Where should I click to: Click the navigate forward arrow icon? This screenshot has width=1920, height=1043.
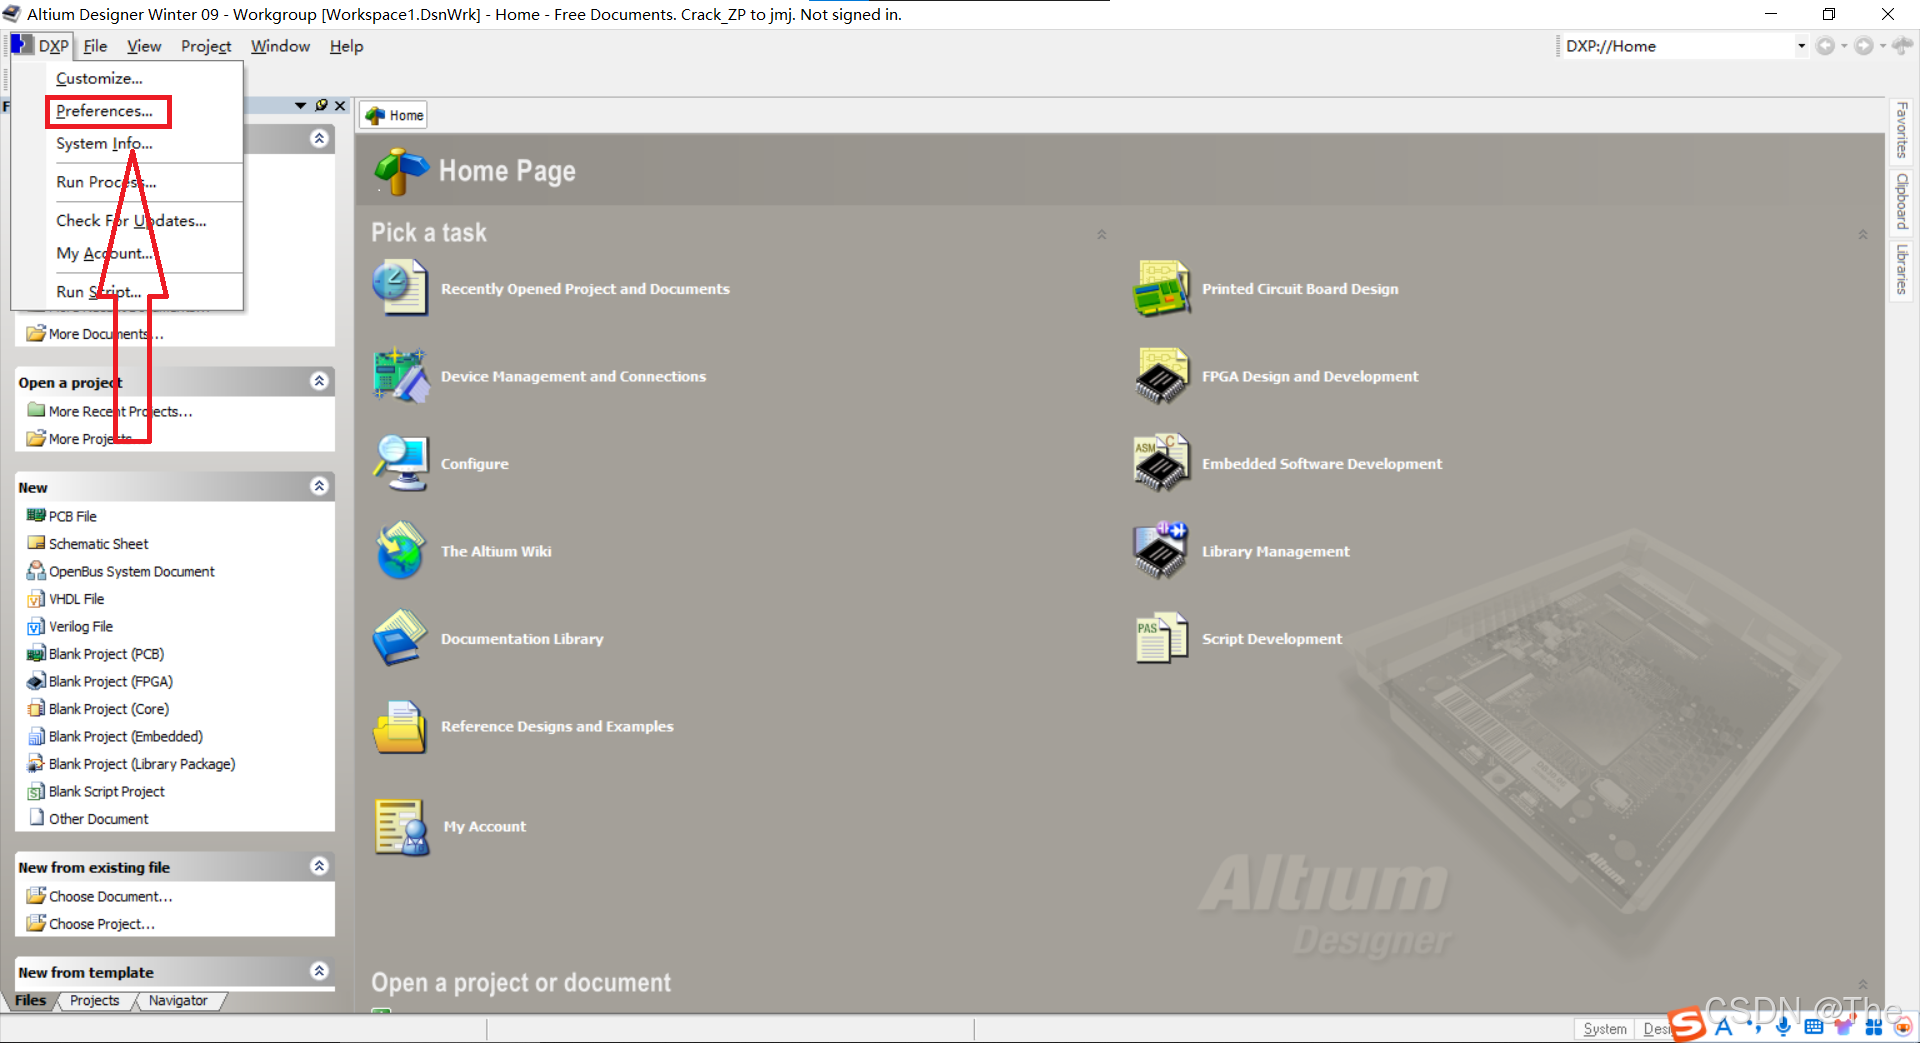[x=1864, y=46]
